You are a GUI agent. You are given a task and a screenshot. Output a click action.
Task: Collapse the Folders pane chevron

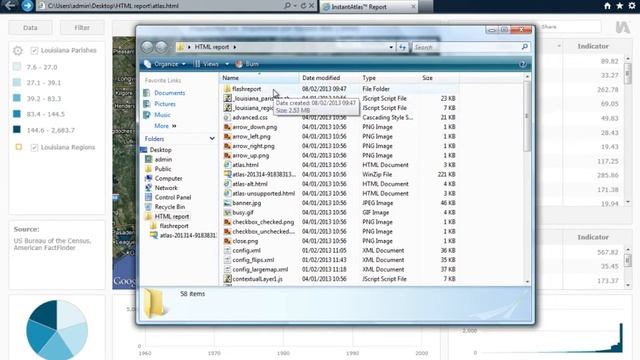pyautogui.click(x=212, y=139)
